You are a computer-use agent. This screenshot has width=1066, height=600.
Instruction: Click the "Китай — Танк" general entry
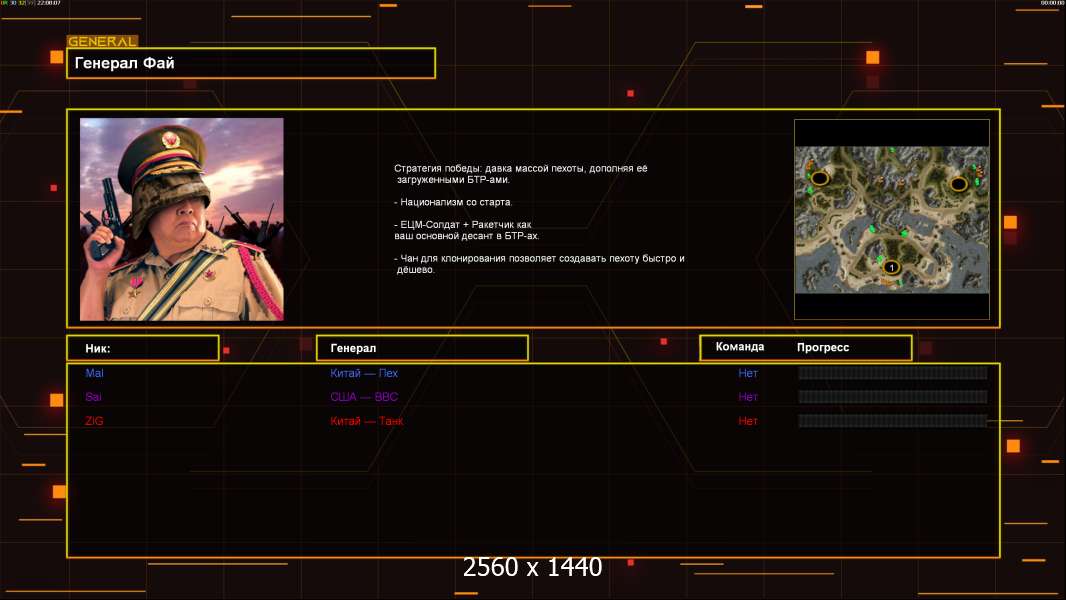(366, 421)
